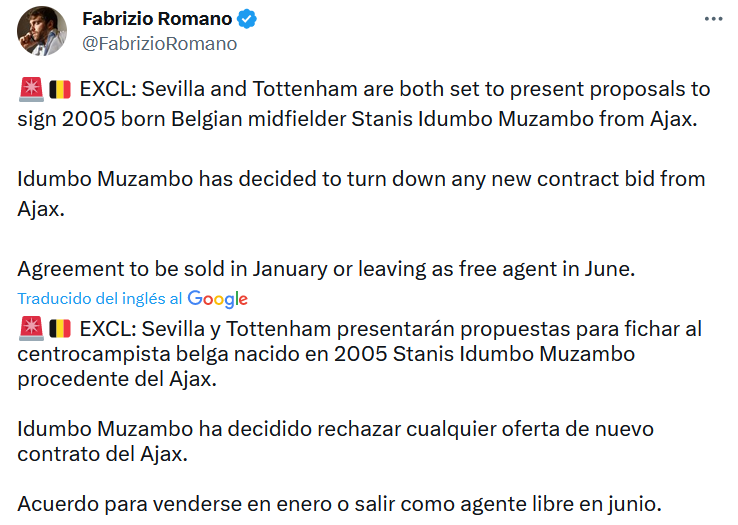This screenshot has height=525, width=738.
Task: Click the Fabrizio Romano display name
Action: [157, 19]
